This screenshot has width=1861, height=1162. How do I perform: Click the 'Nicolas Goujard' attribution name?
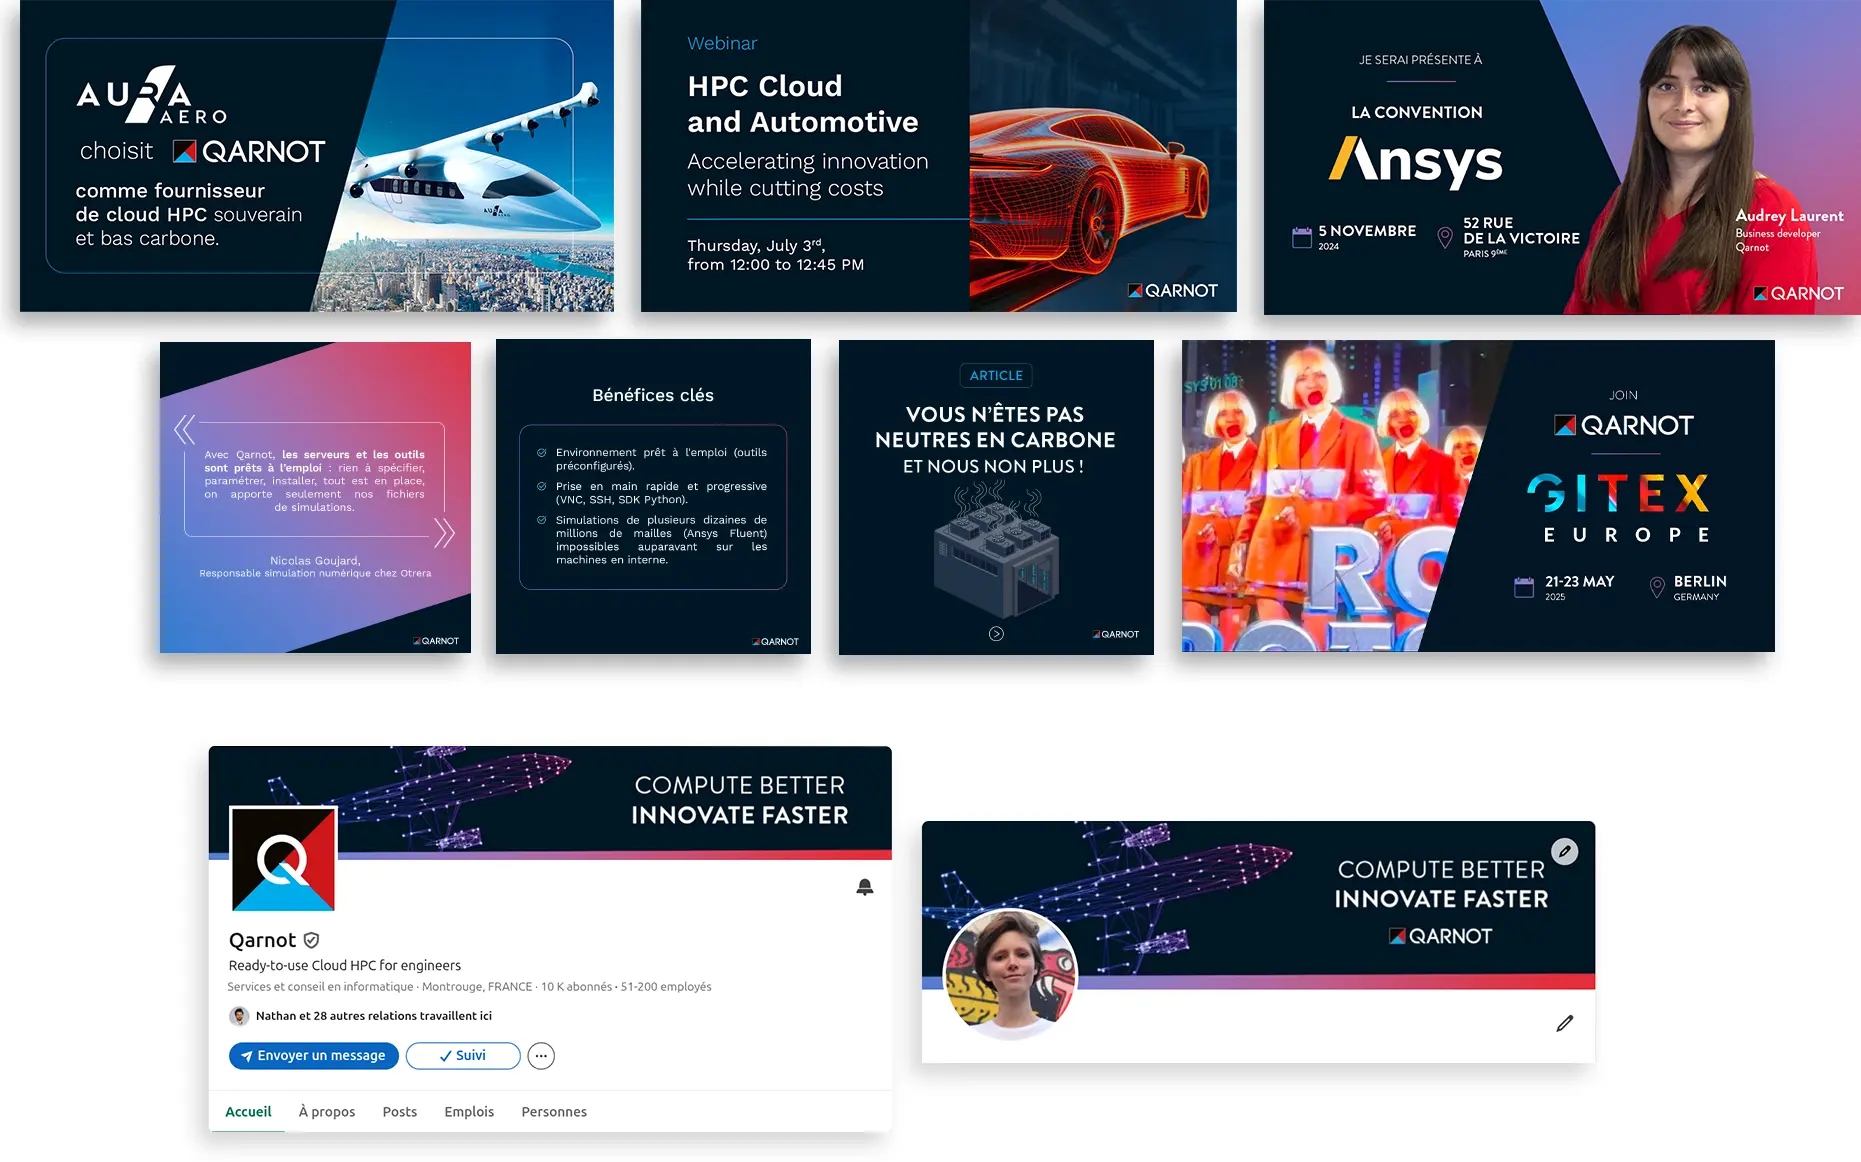(315, 561)
